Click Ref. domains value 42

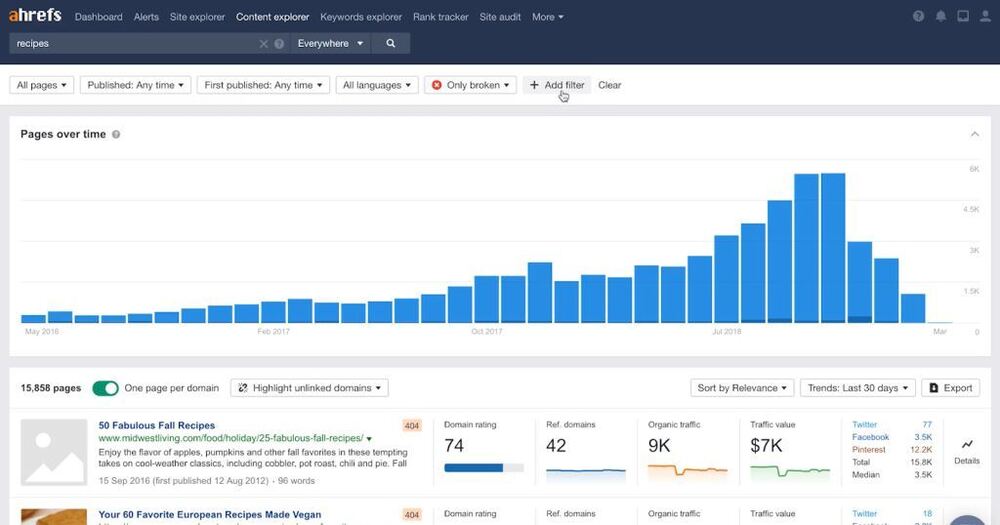coord(556,445)
